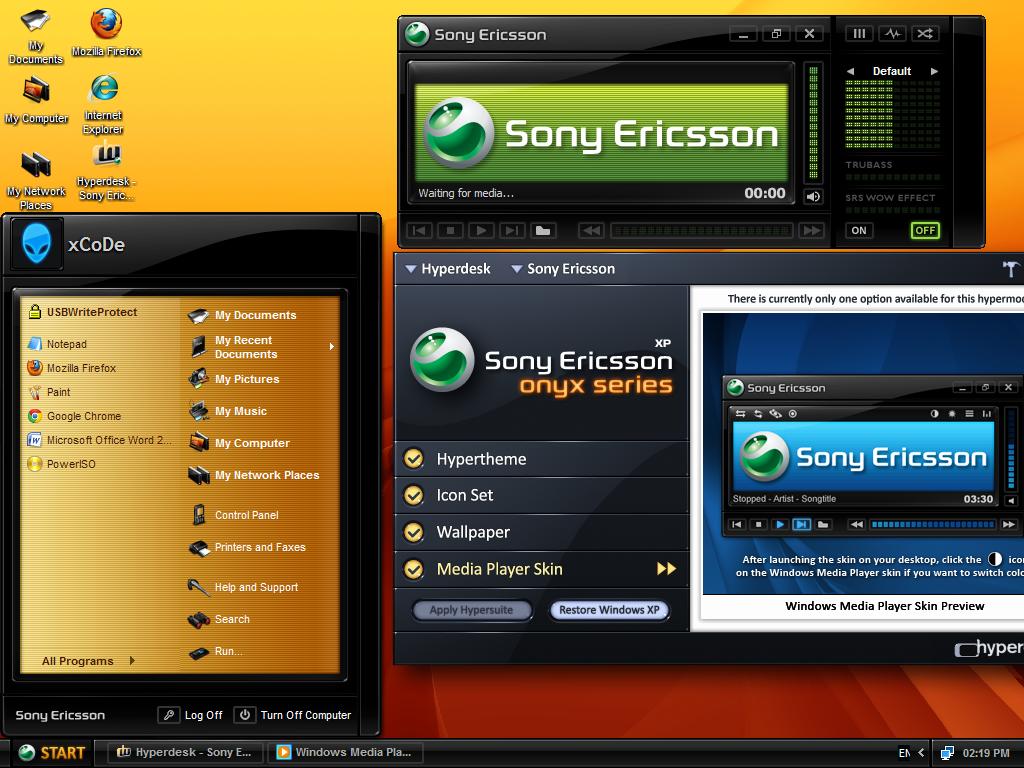Open My Computer desktop icon
The height and width of the screenshot is (768, 1024).
coord(36,100)
